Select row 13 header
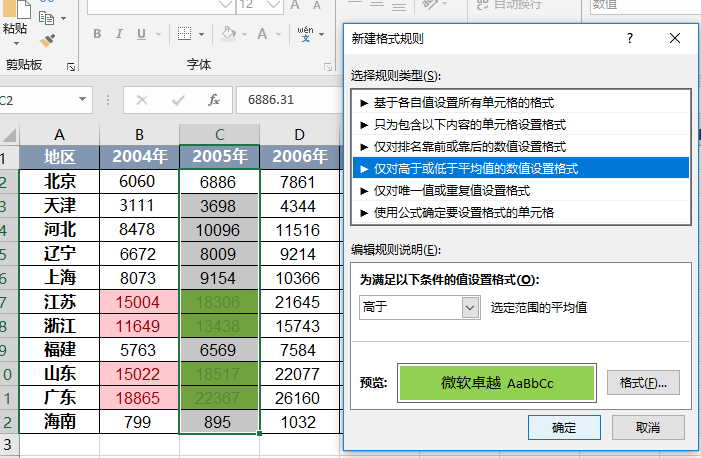Image resolution: width=701 pixels, height=458 pixels. pyautogui.click(x=8, y=445)
